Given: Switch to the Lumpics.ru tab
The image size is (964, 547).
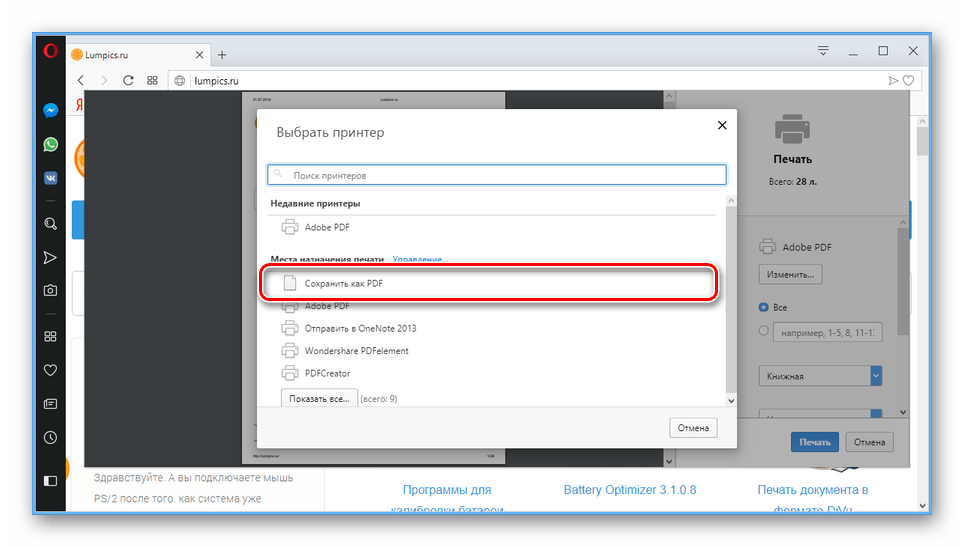Looking at the screenshot, I should [136, 55].
